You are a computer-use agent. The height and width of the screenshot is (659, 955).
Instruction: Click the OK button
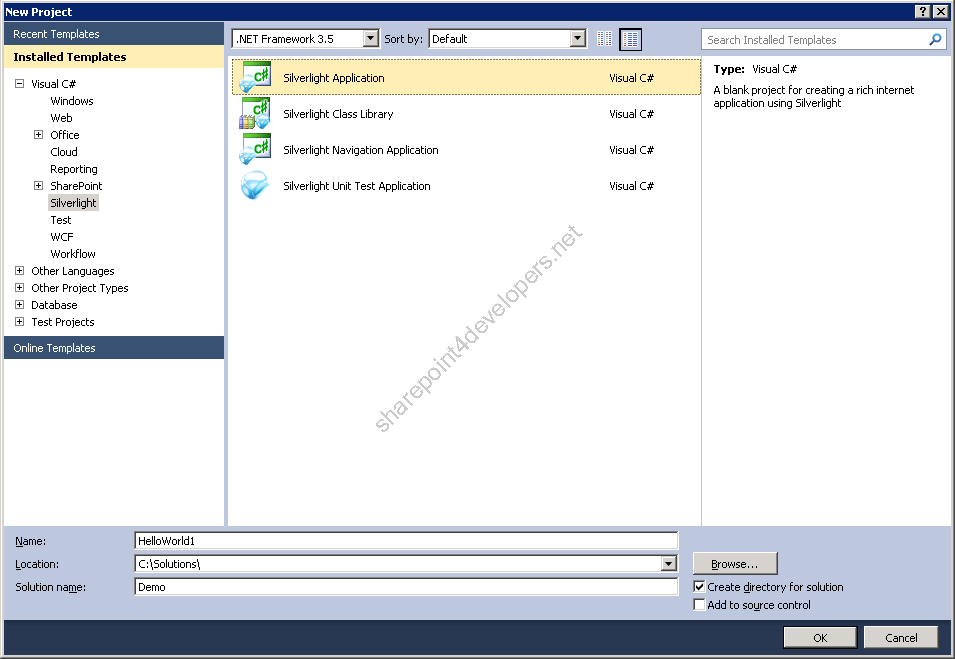coord(820,638)
